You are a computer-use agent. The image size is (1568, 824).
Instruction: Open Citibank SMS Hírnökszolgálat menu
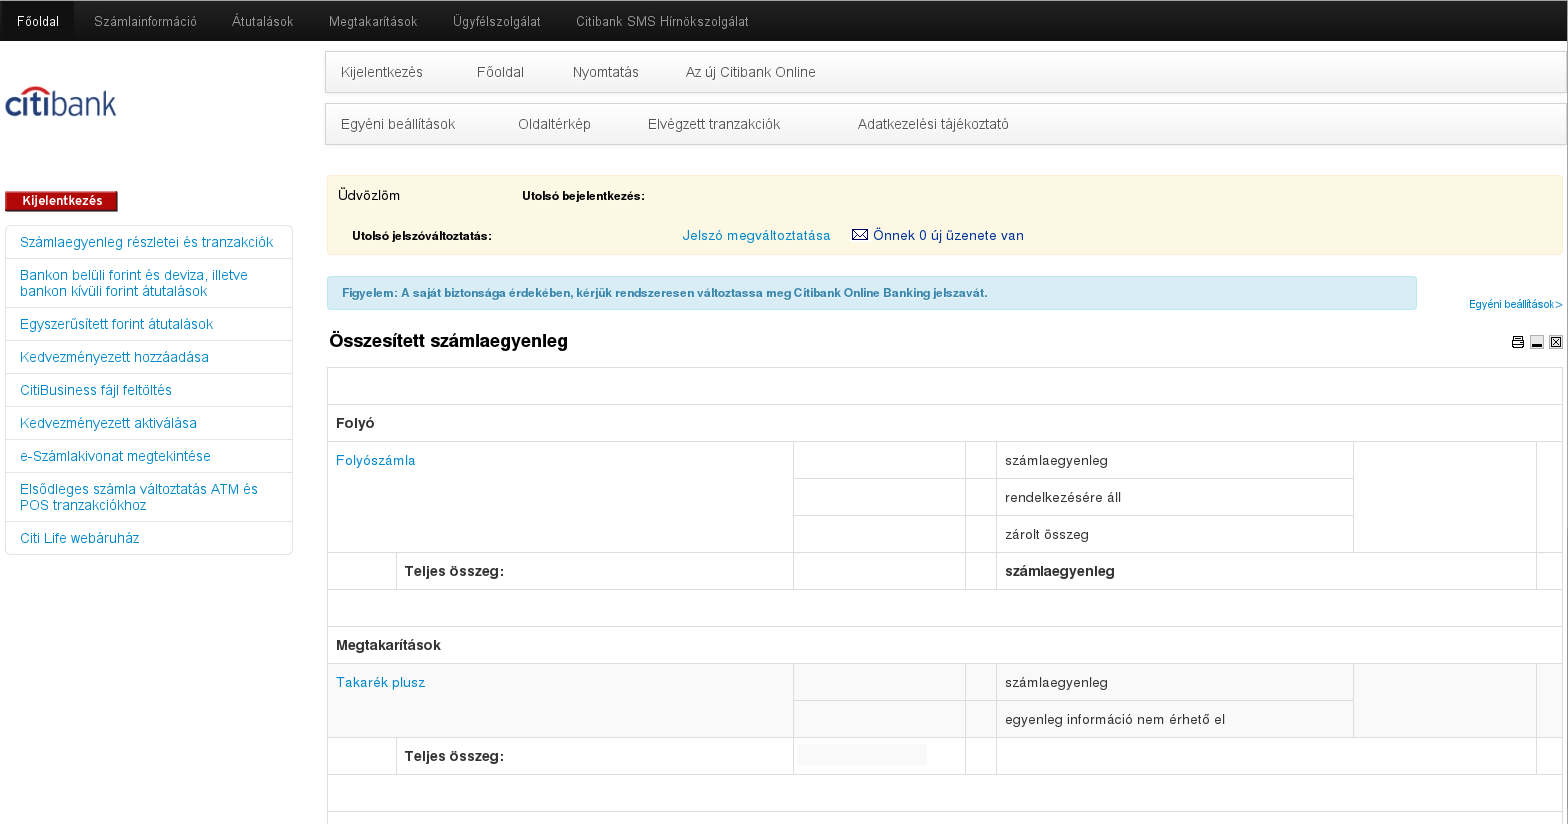[662, 21]
